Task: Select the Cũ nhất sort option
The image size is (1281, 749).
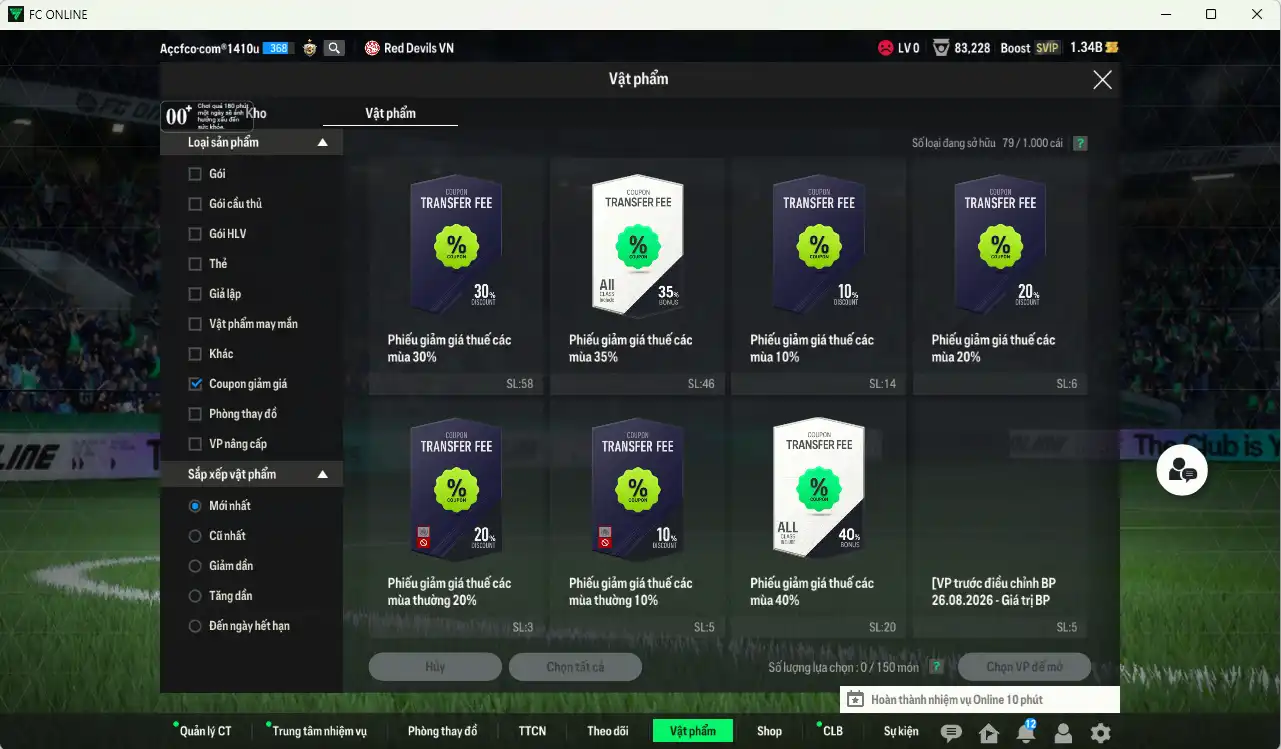Action: (x=195, y=536)
